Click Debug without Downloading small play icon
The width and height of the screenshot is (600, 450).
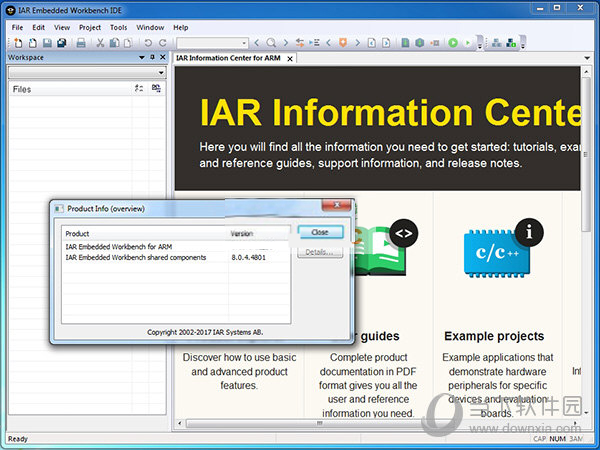point(467,43)
